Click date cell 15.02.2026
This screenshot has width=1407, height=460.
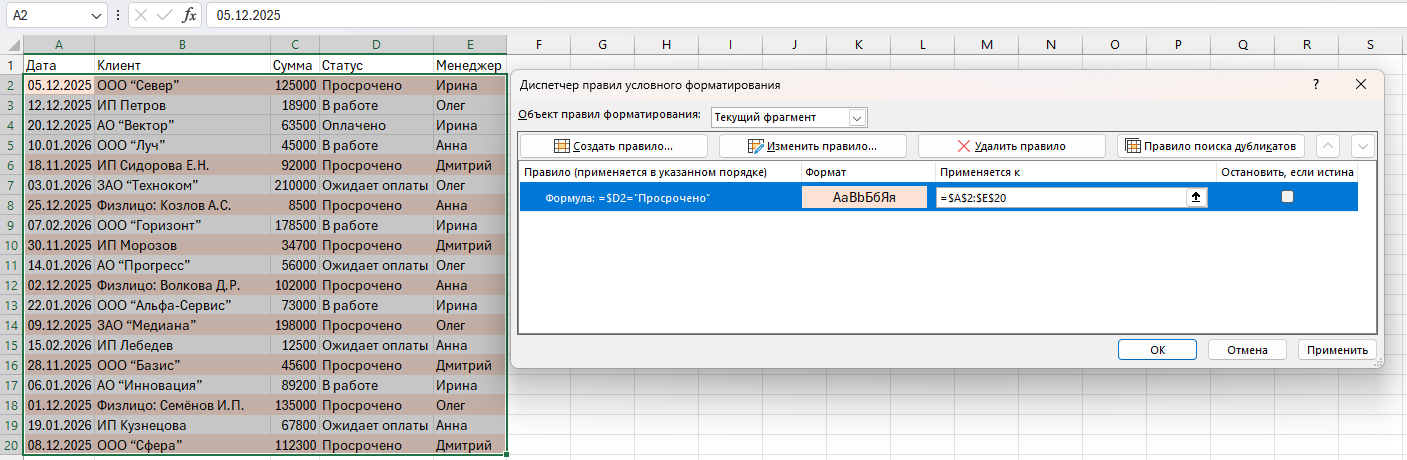point(59,345)
